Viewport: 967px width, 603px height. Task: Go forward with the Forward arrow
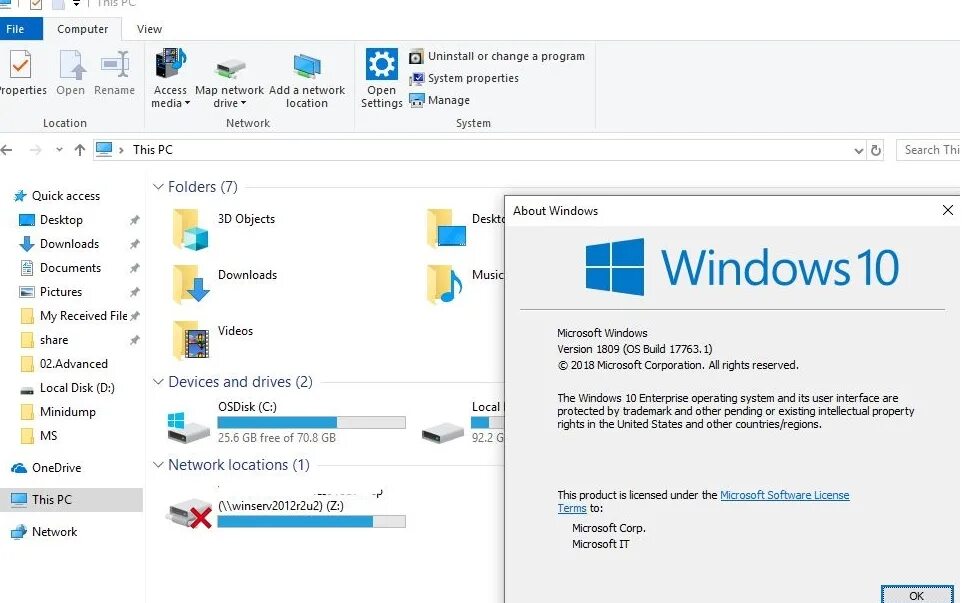35,150
